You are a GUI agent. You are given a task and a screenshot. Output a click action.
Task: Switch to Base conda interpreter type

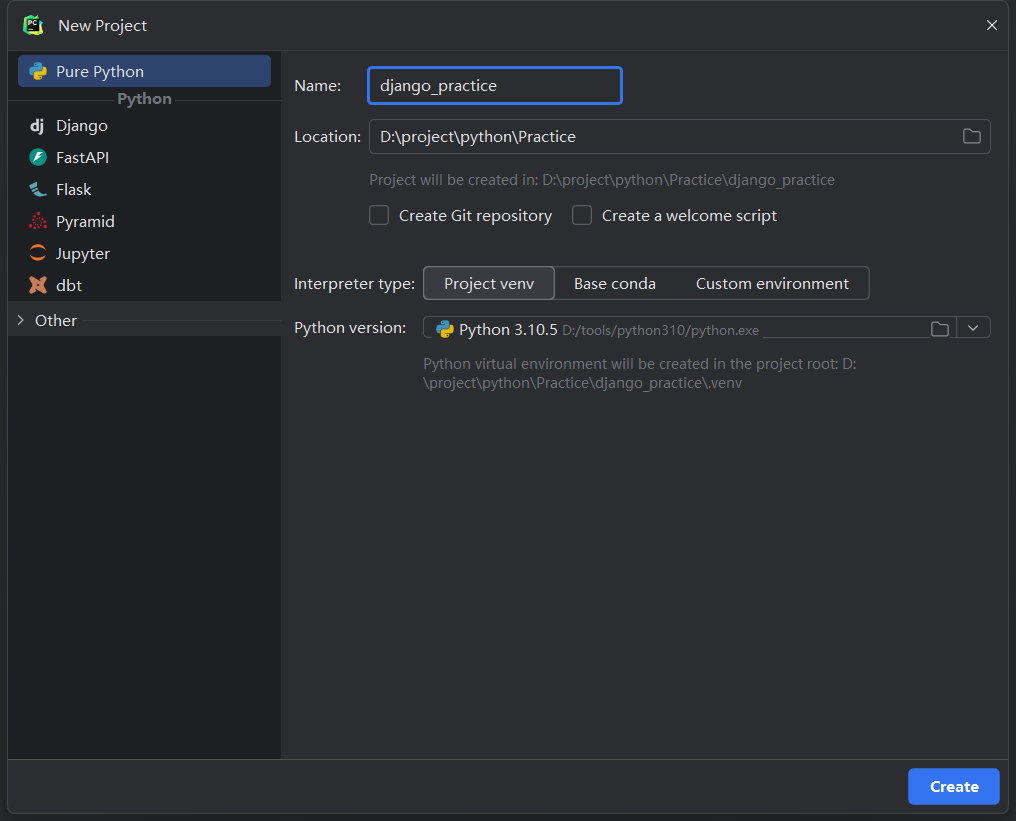(615, 283)
